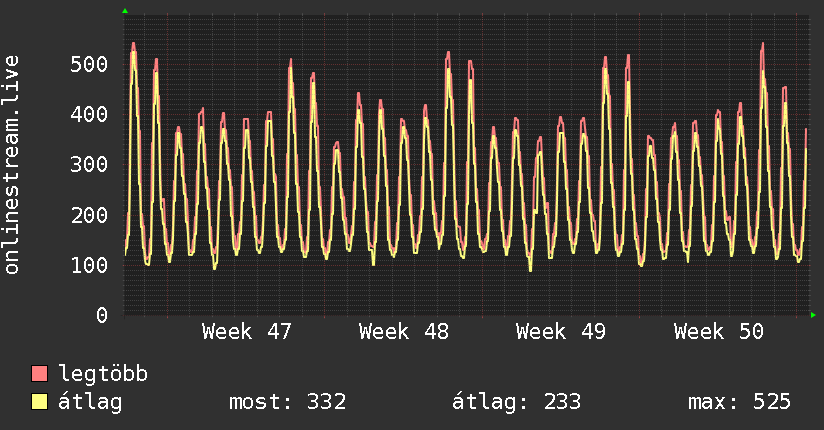Click the 300 y-axis tick label

point(89,165)
